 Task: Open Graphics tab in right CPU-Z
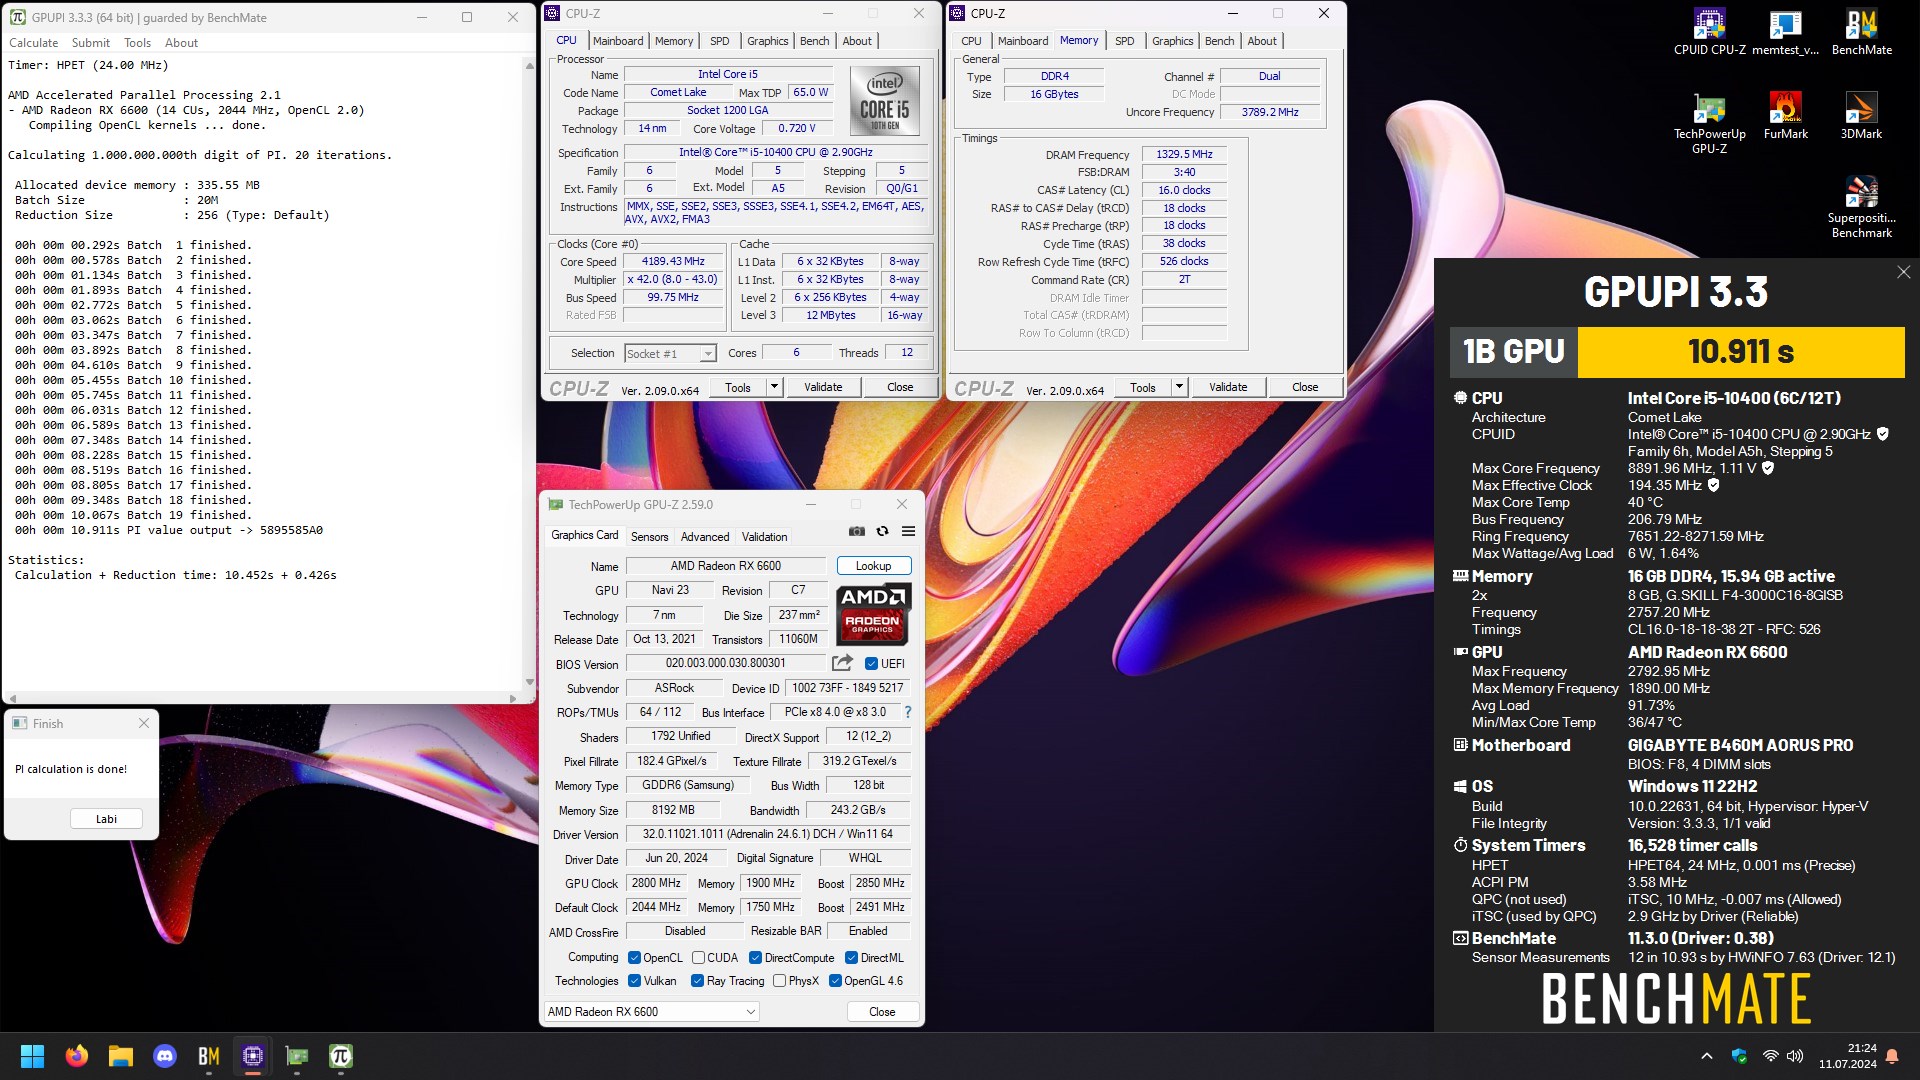(x=1172, y=41)
